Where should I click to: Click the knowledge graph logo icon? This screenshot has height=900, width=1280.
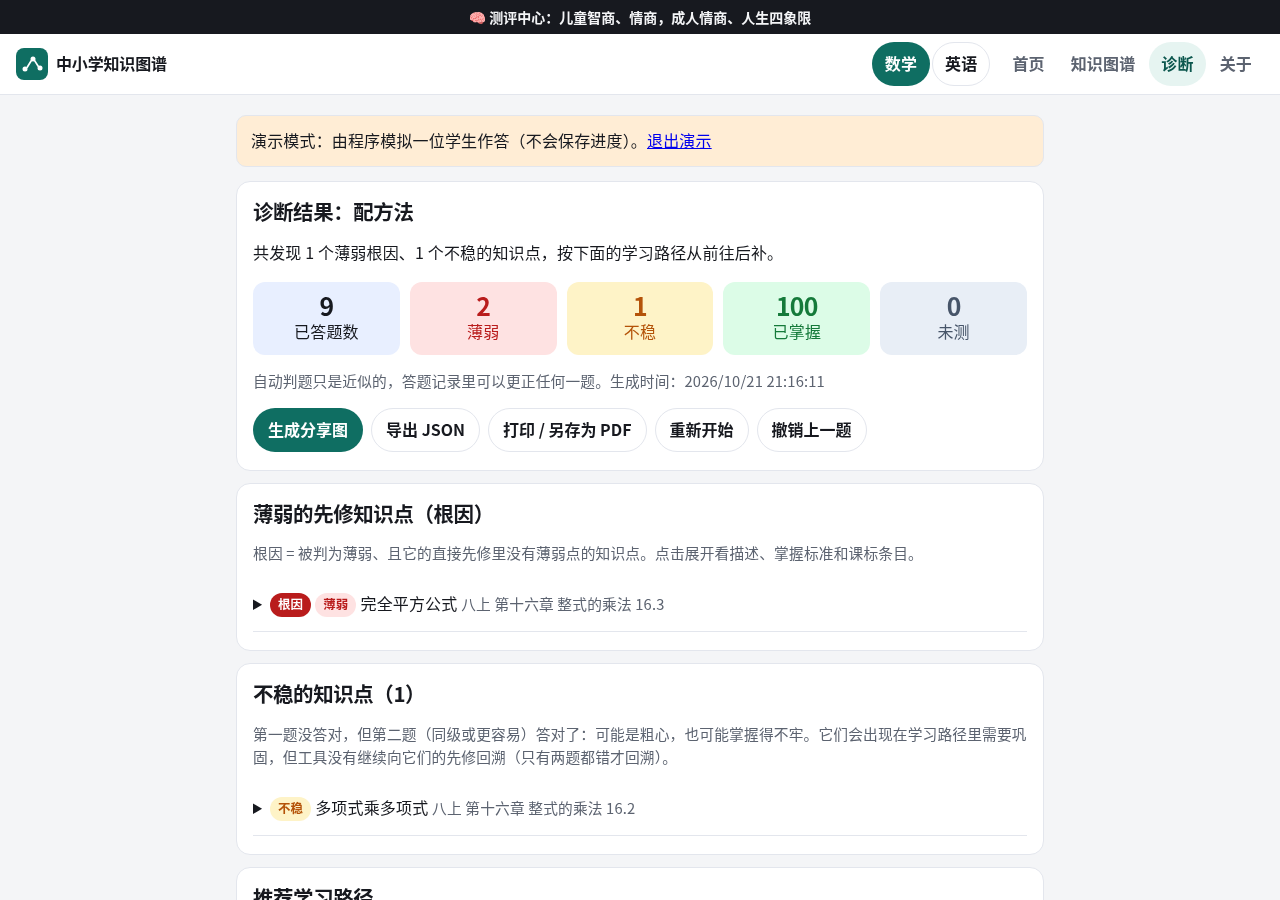coord(32,64)
